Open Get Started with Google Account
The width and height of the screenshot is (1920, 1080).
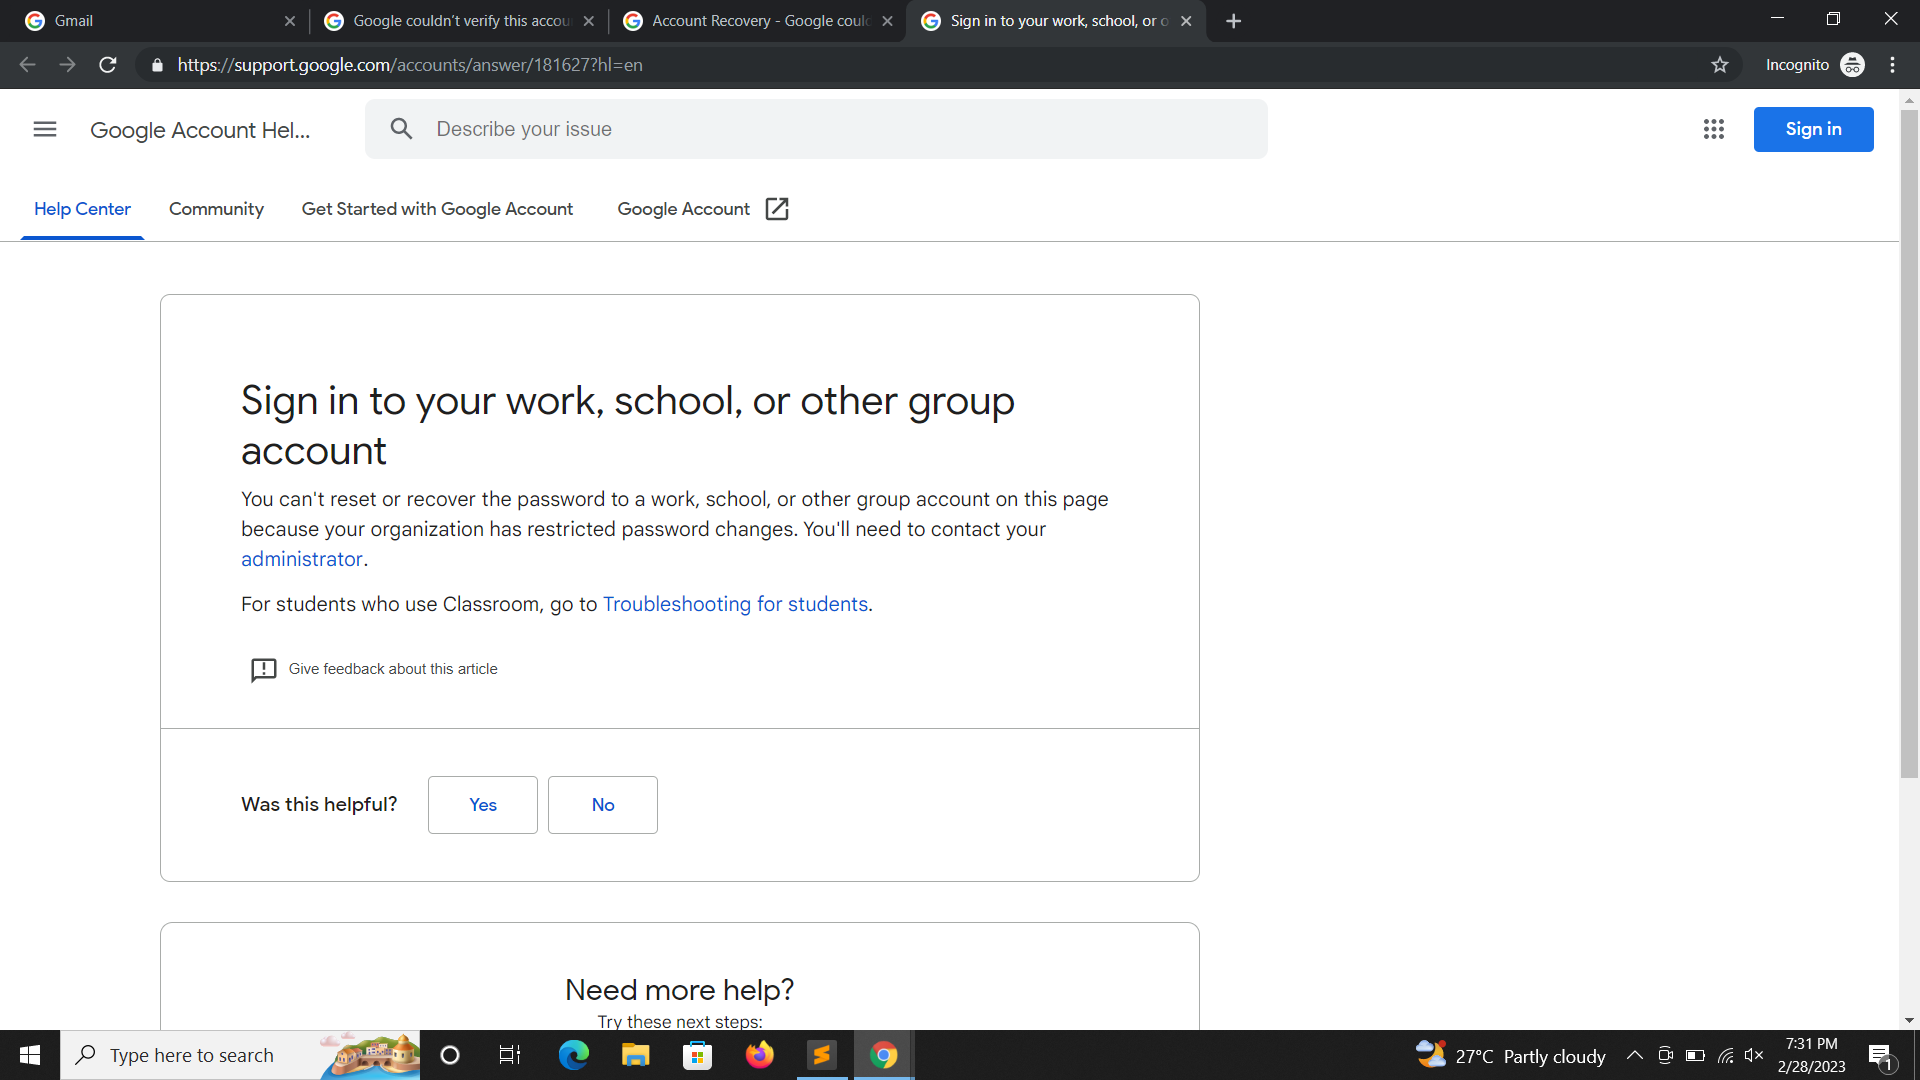tap(437, 209)
